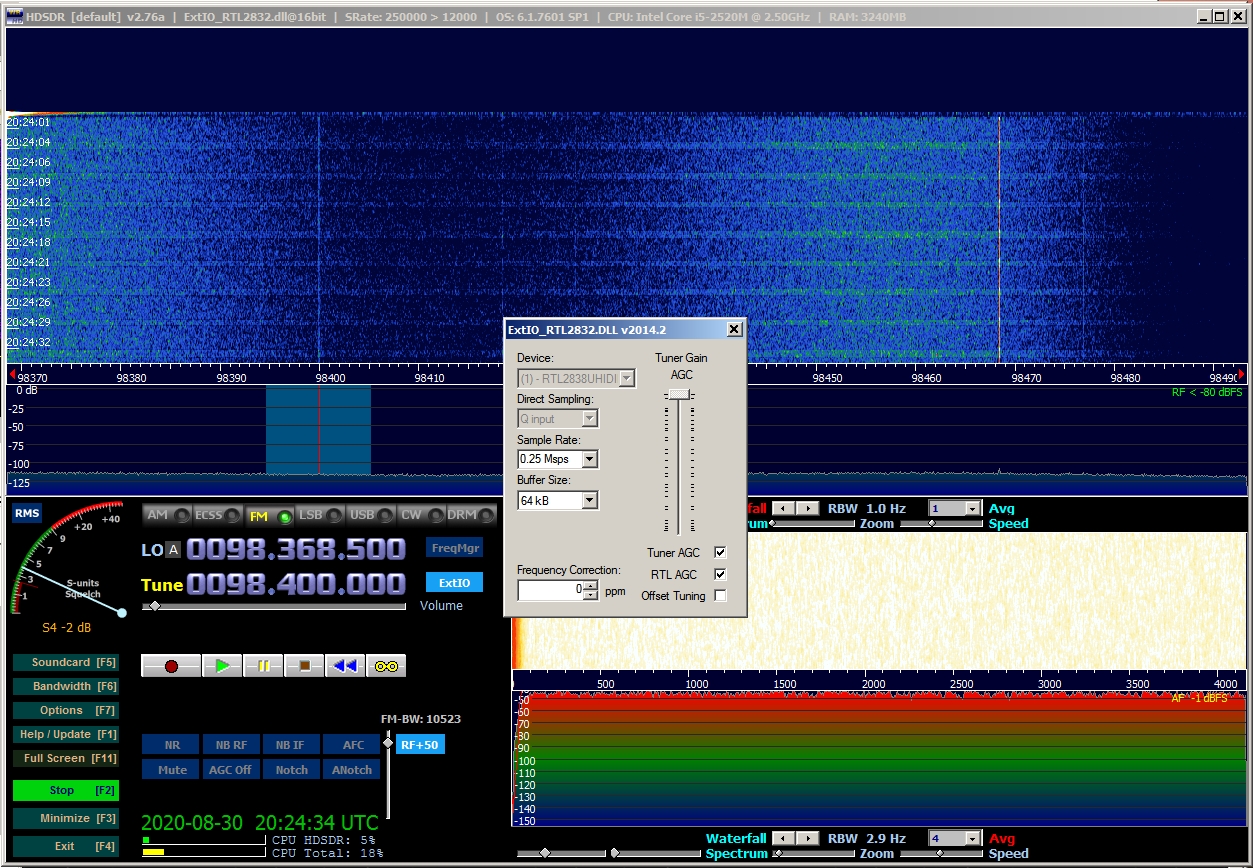
Task: Toggle Mute audio button
Action: coord(171,770)
